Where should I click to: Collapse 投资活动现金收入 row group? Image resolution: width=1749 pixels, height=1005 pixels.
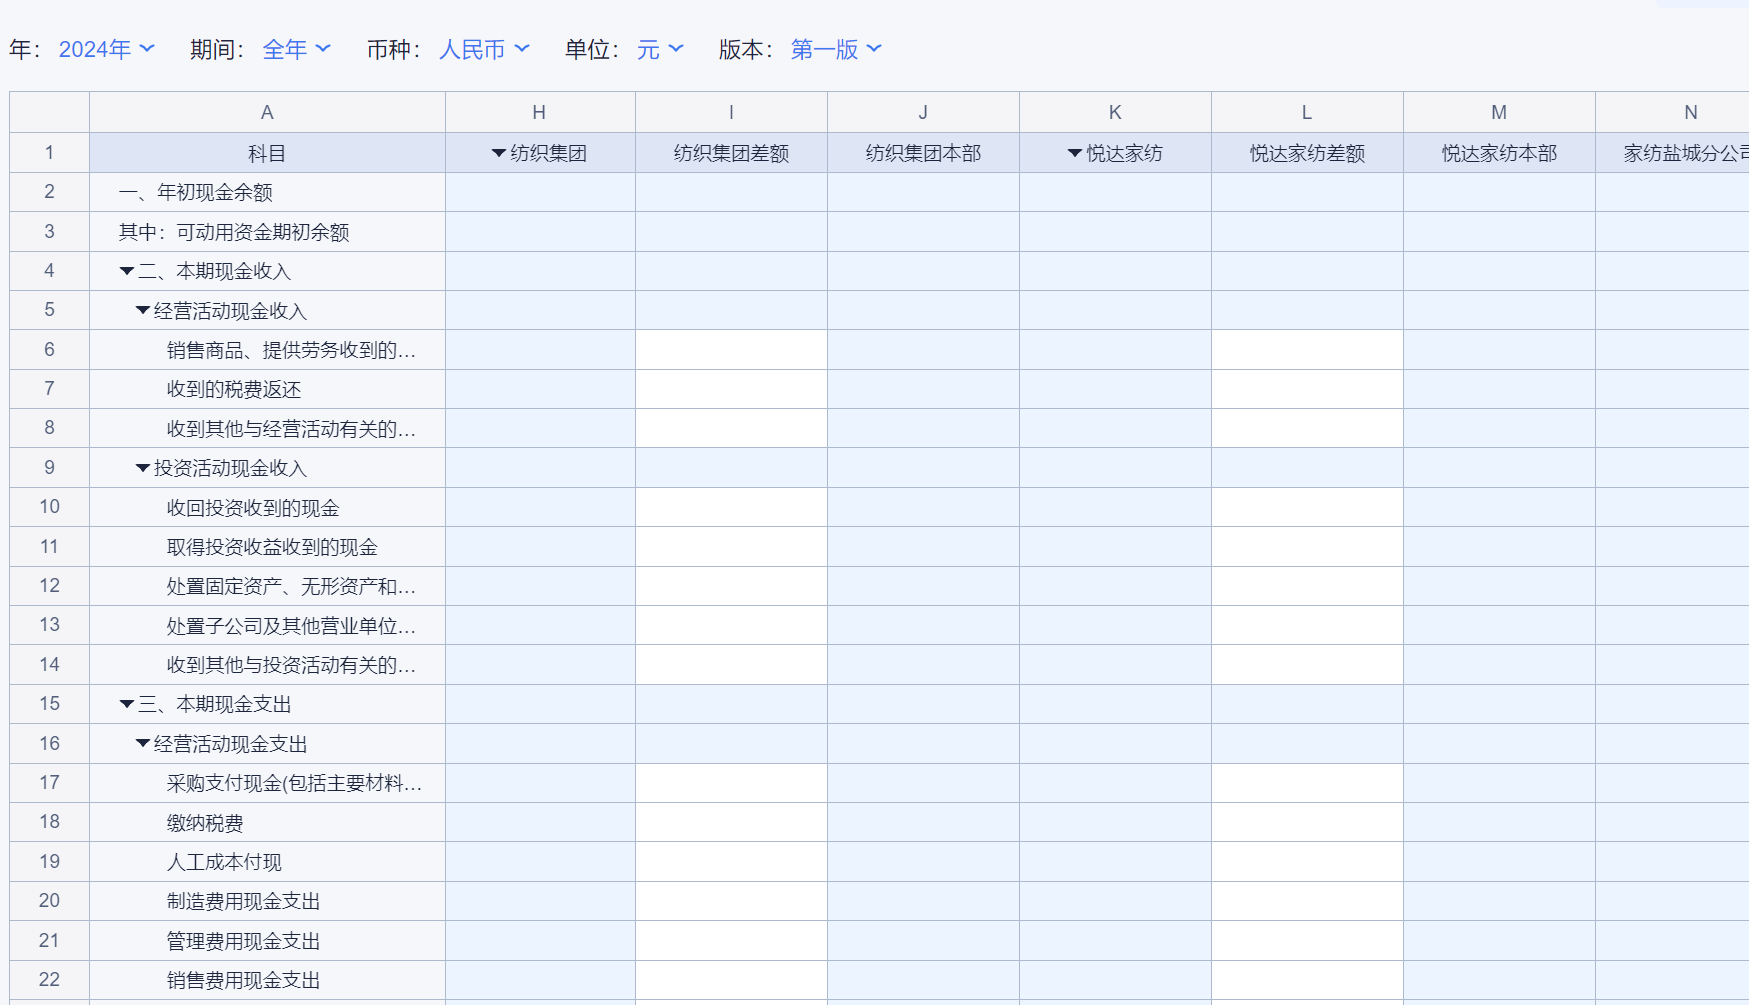(x=143, y=468)
